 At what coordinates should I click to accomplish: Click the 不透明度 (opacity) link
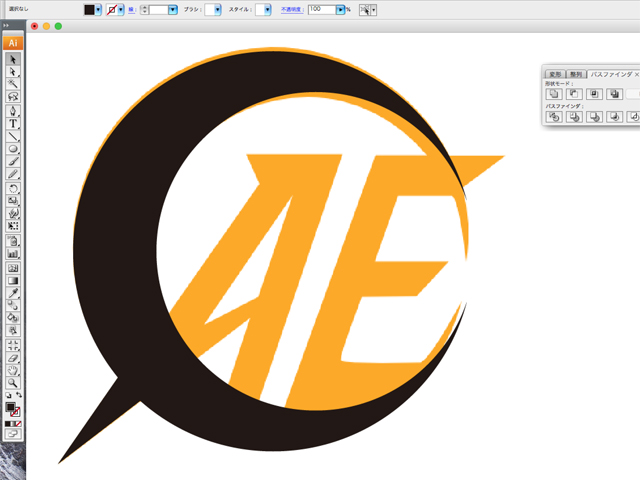(x=292, y=9)
